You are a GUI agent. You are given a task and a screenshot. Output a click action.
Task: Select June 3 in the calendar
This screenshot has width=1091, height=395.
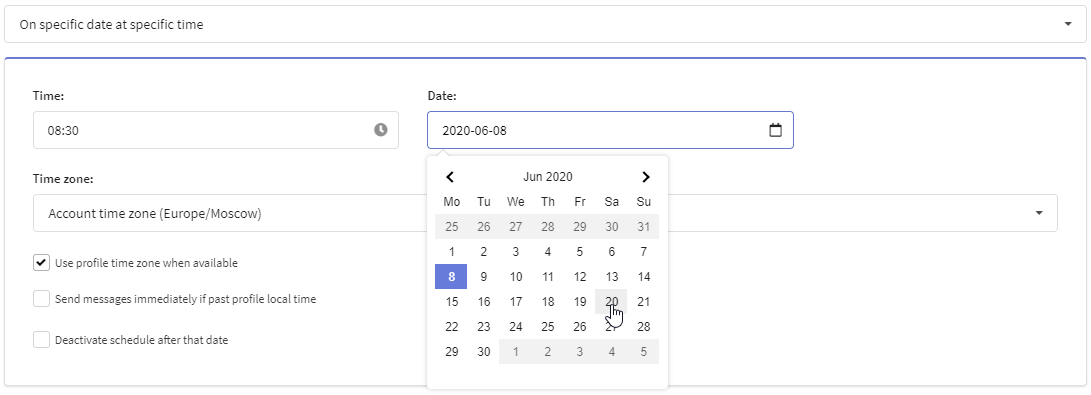coord(516,252)
